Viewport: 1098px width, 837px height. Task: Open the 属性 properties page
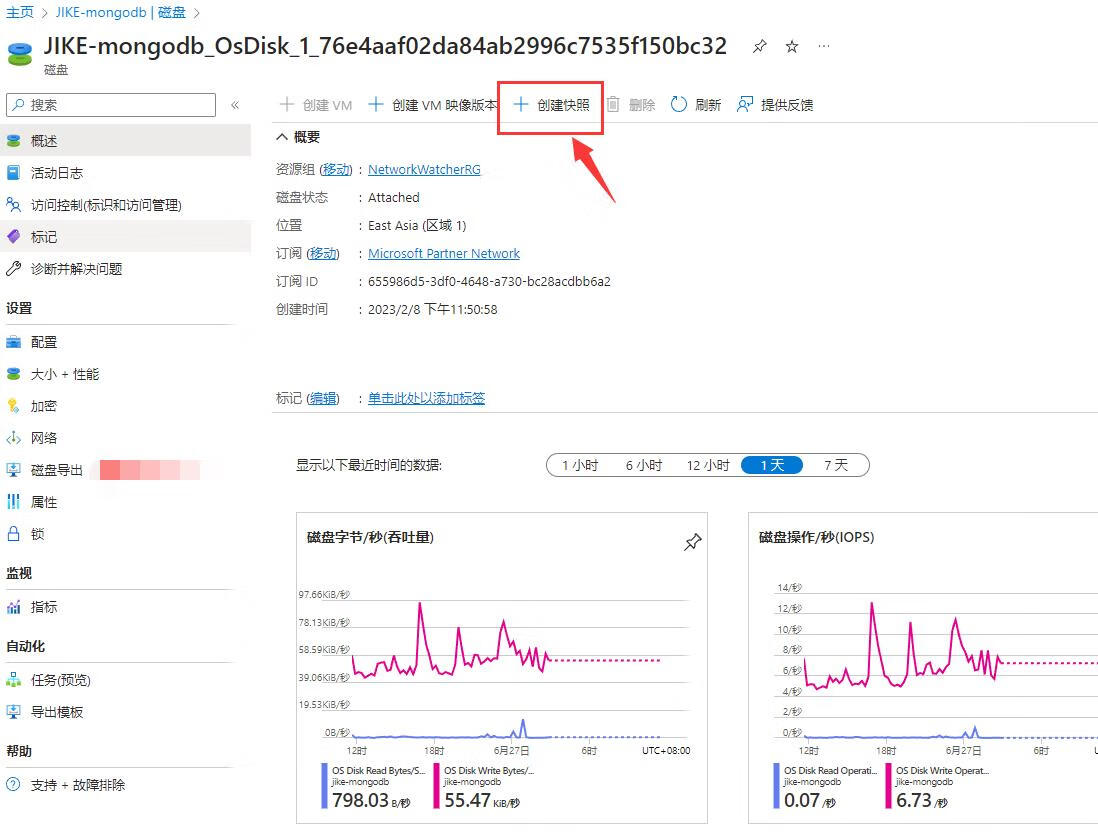(x=125, y=502)
